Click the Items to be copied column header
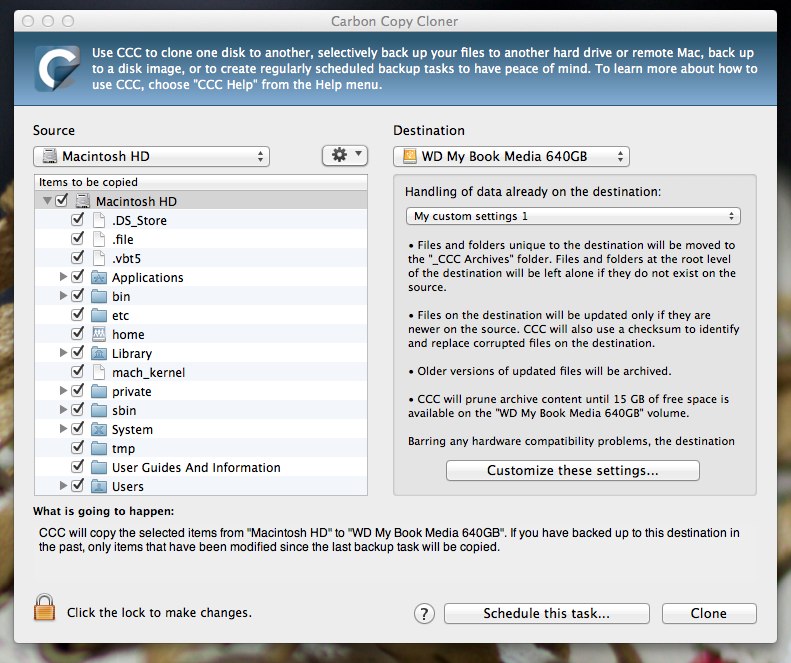 click(201, 182)
